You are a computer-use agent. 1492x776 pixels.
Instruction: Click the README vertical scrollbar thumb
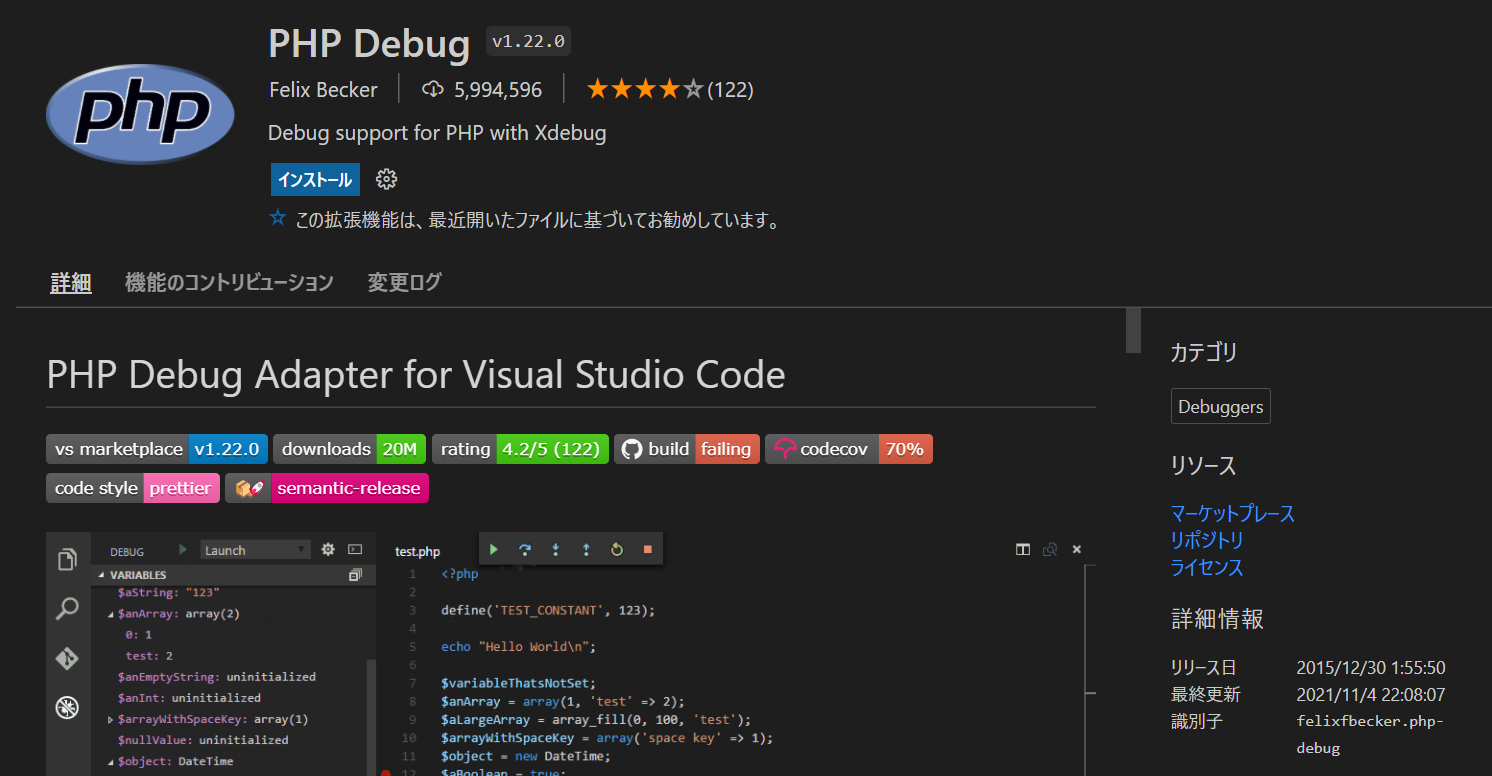click(1133, 330)
